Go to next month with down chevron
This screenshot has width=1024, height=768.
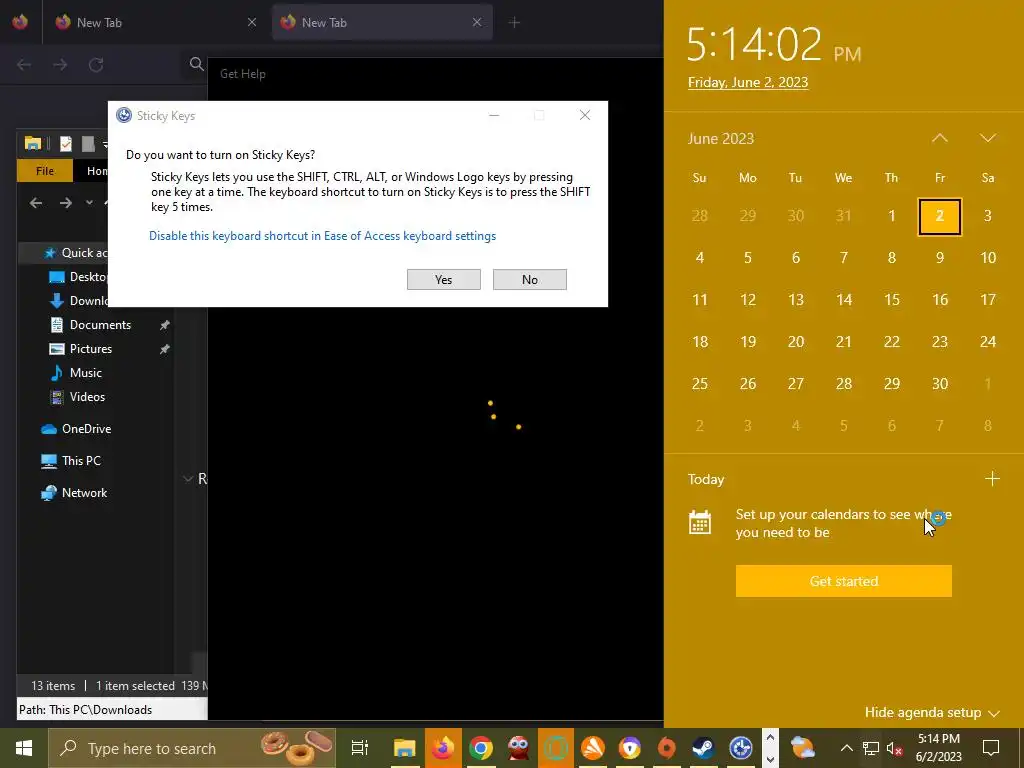click(x=987, y=138)
